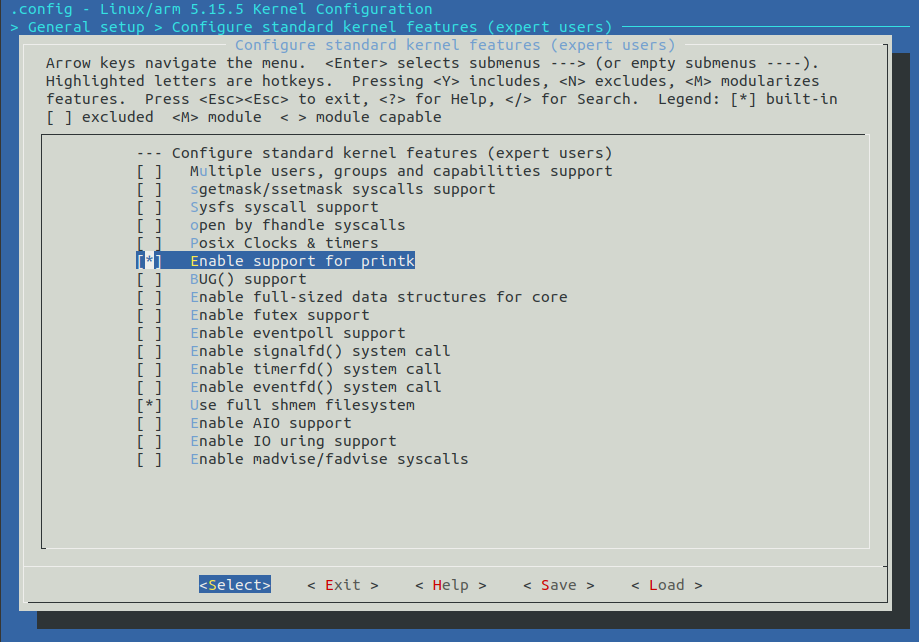Select the 'open by fhandle syscalls' entry text
Viewport: 919px width, 642px height.
point(298,225)
